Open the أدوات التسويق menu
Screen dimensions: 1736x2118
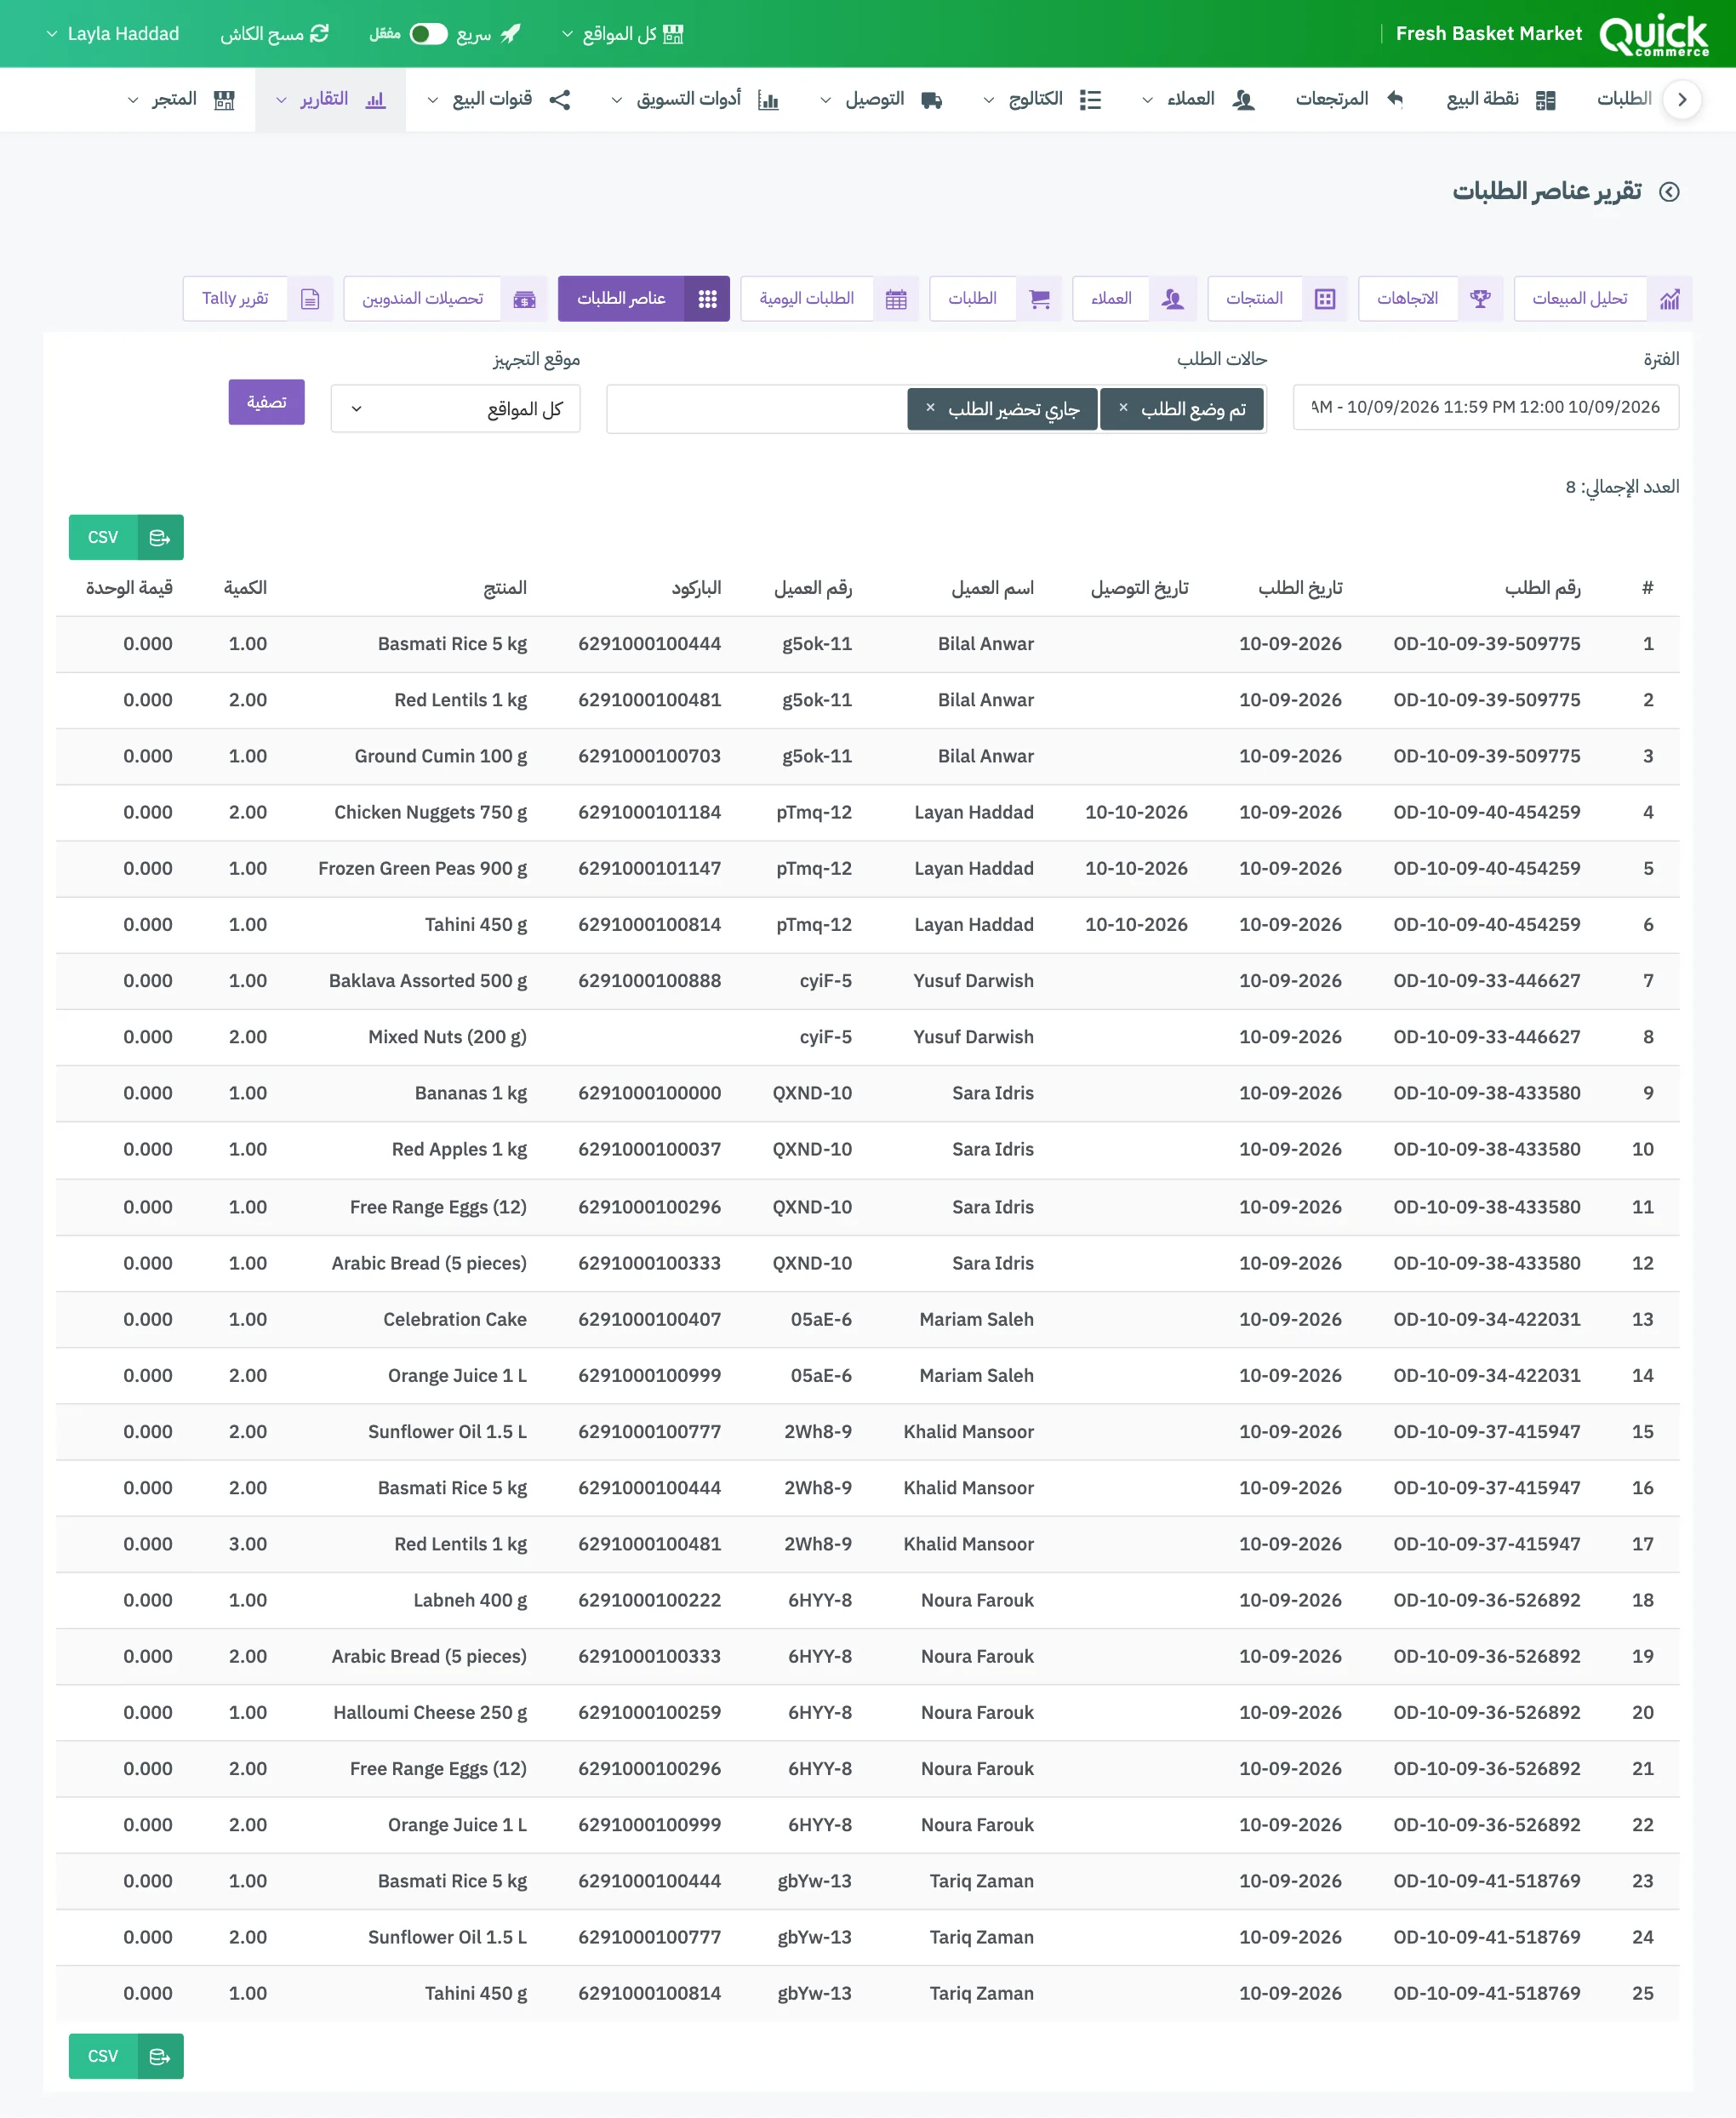[x=694, y=99]
